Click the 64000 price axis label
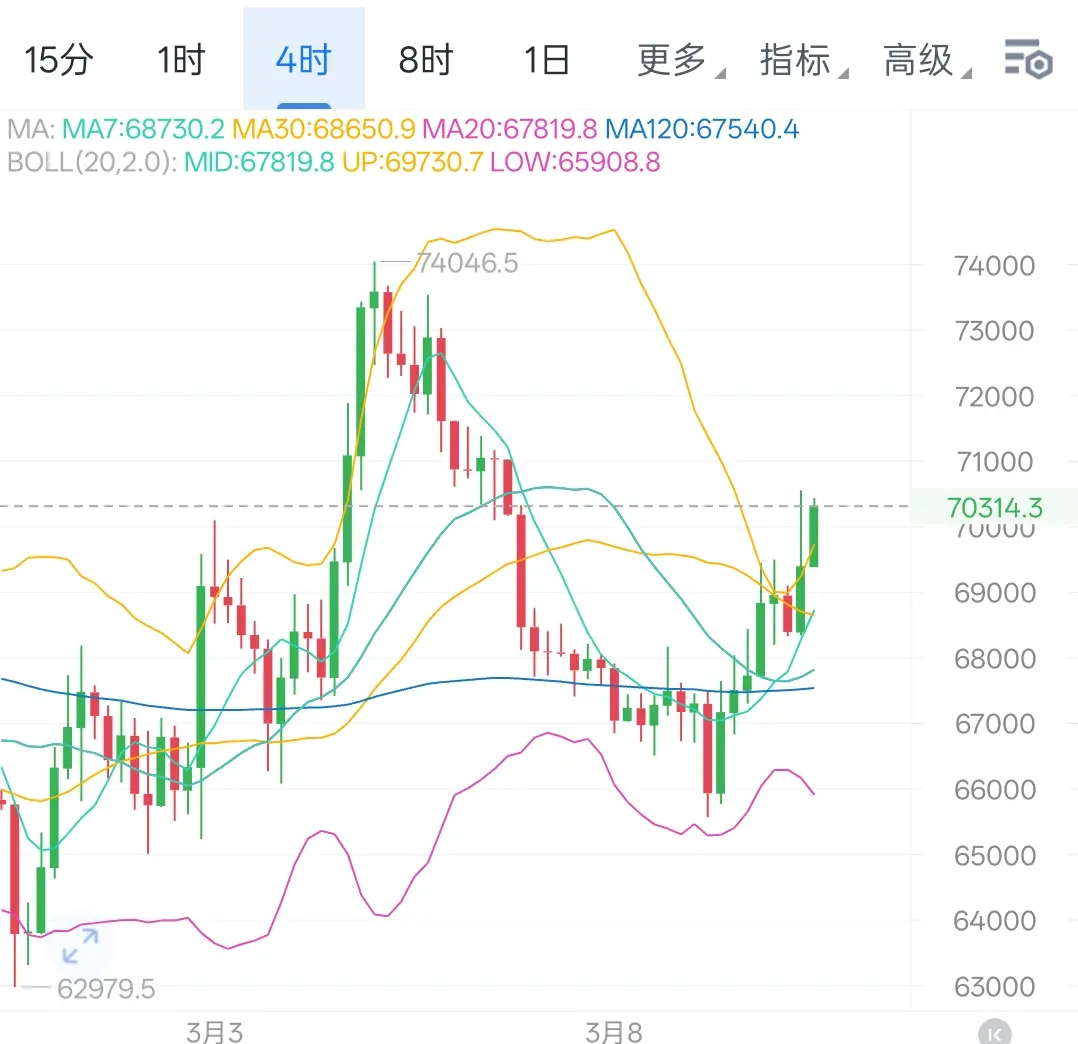Image resolution: width=1078 pixels, height=1044 pixels. click(x=994, y=921)
